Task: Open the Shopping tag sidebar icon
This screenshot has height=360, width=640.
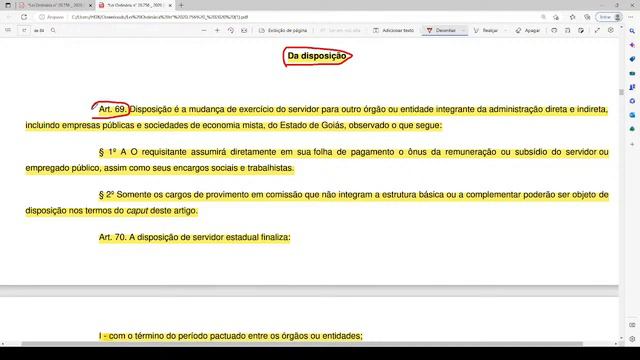Action: coord(632,59)
